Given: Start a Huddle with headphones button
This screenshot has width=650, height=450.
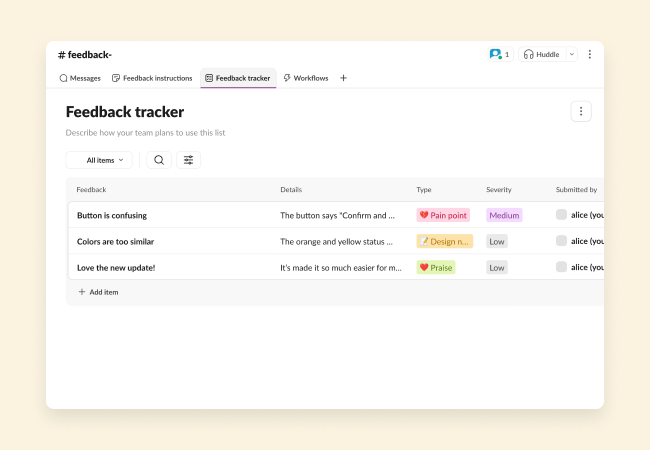Looking at the screenshot, I should (x=542, y=54).
